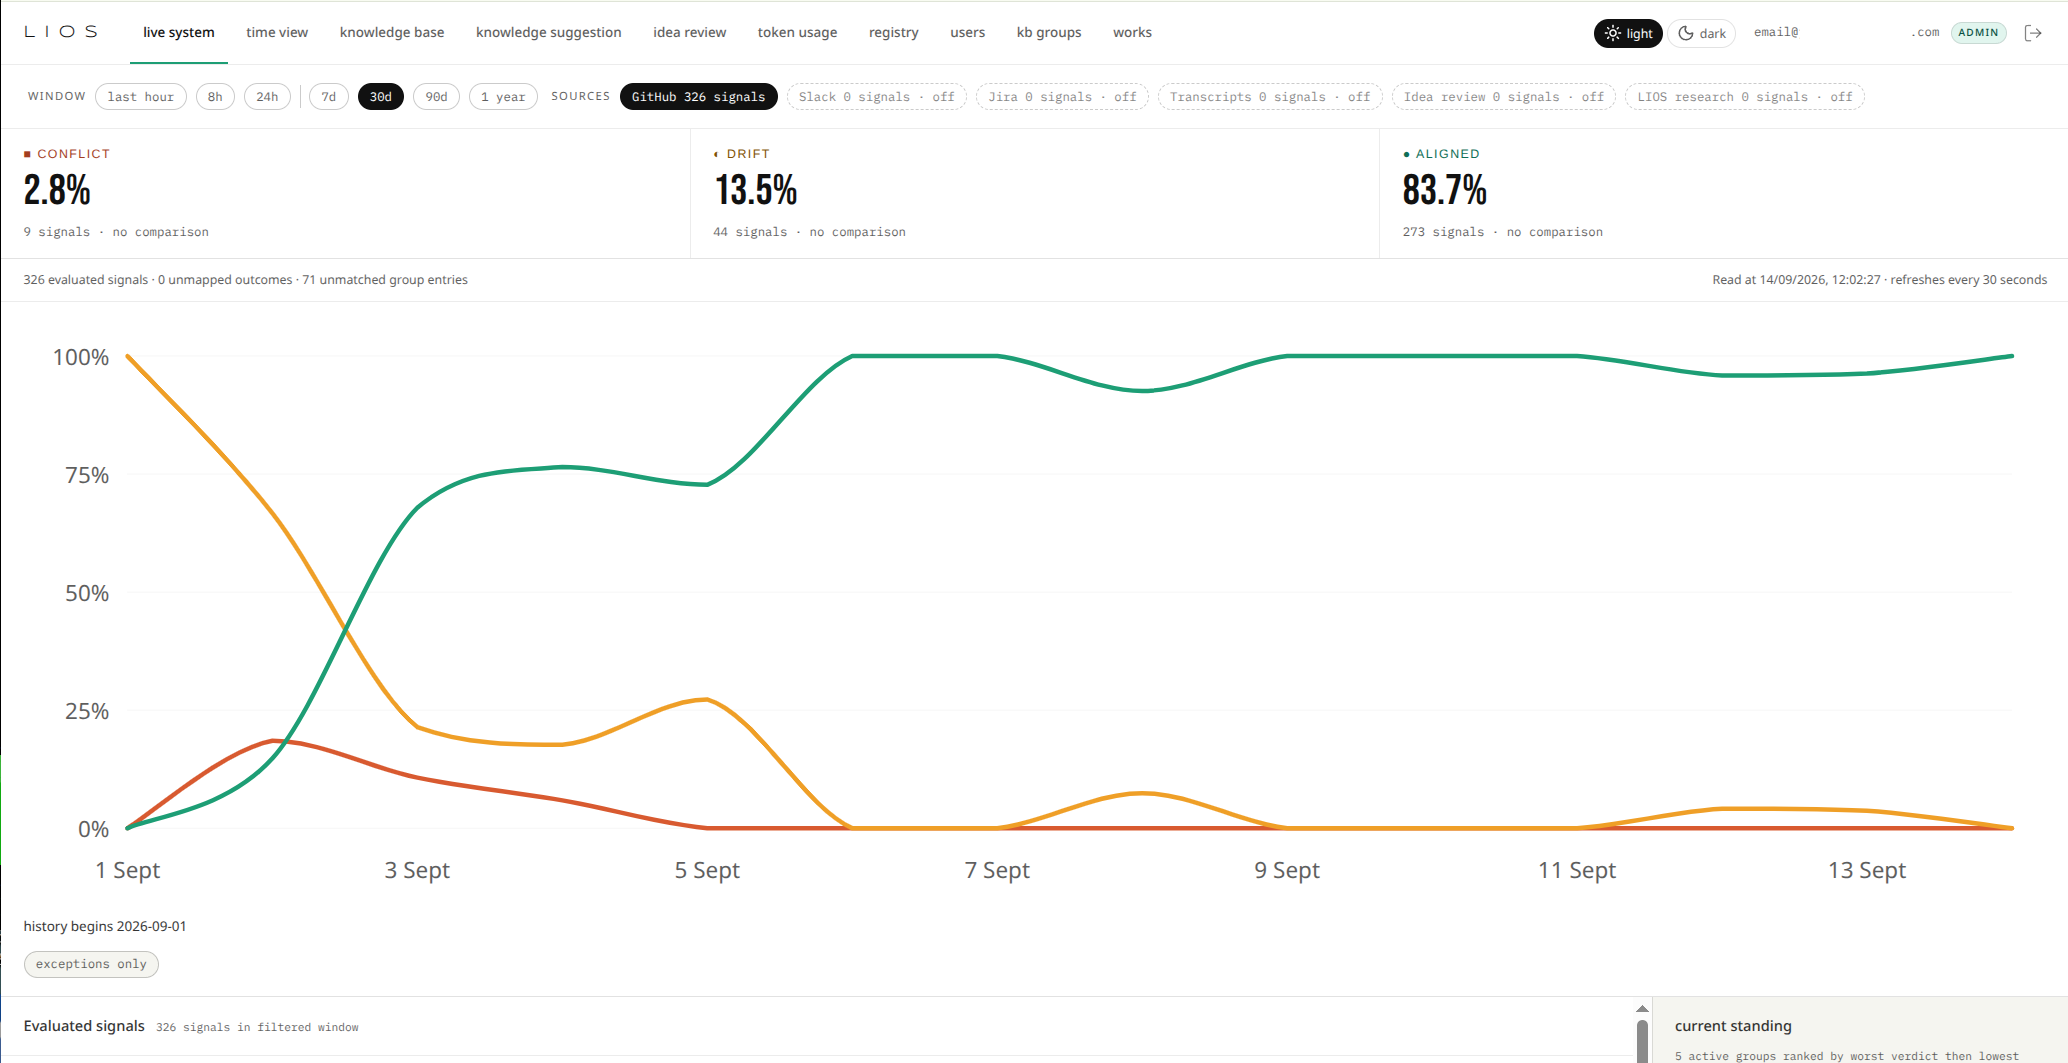Go to the works tab
The height and width of the screenshot is (1063, 2068).
[1132, 32]
